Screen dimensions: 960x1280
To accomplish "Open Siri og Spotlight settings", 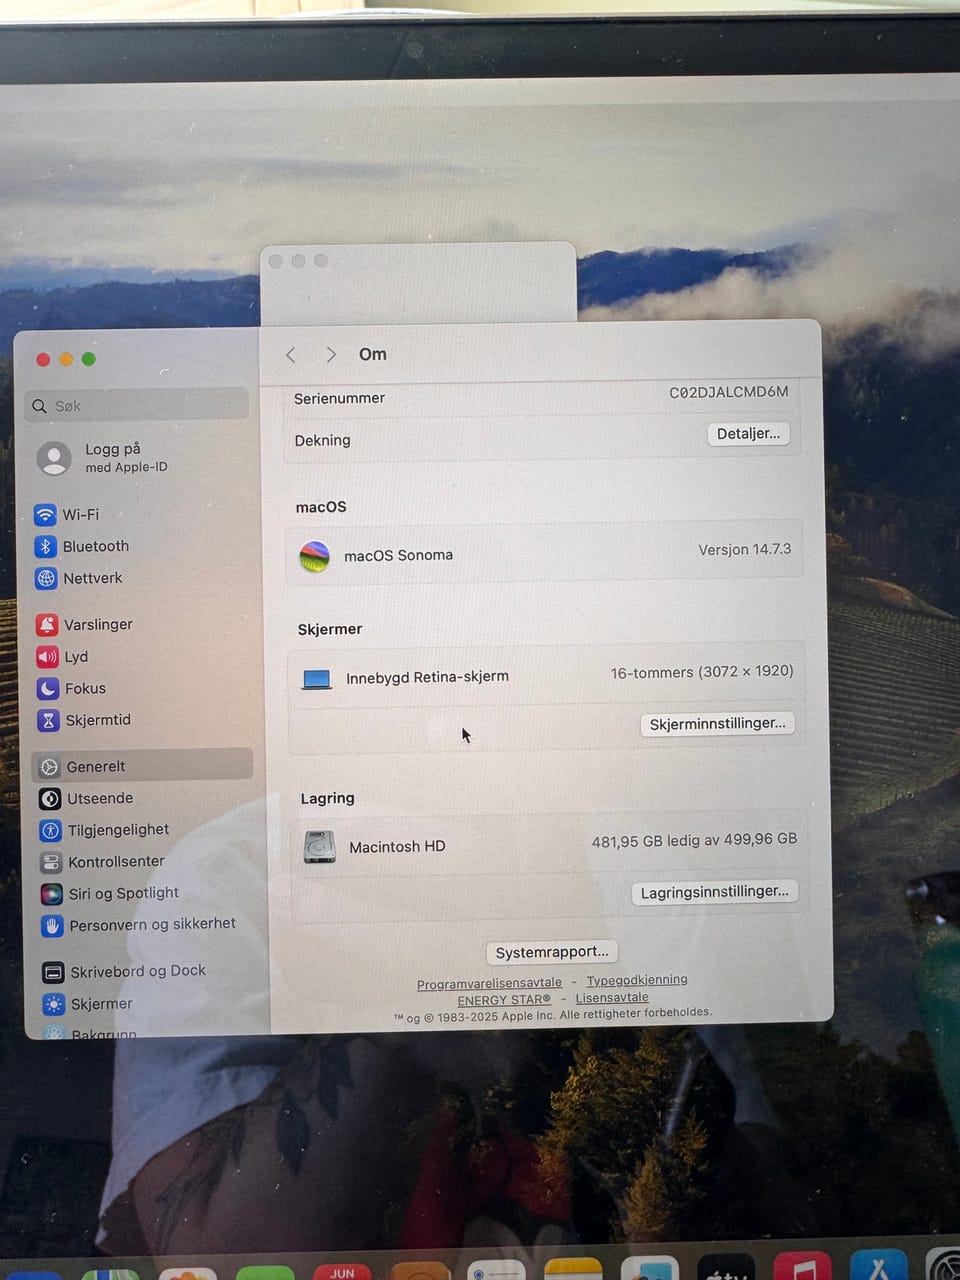I will [110, 893].
